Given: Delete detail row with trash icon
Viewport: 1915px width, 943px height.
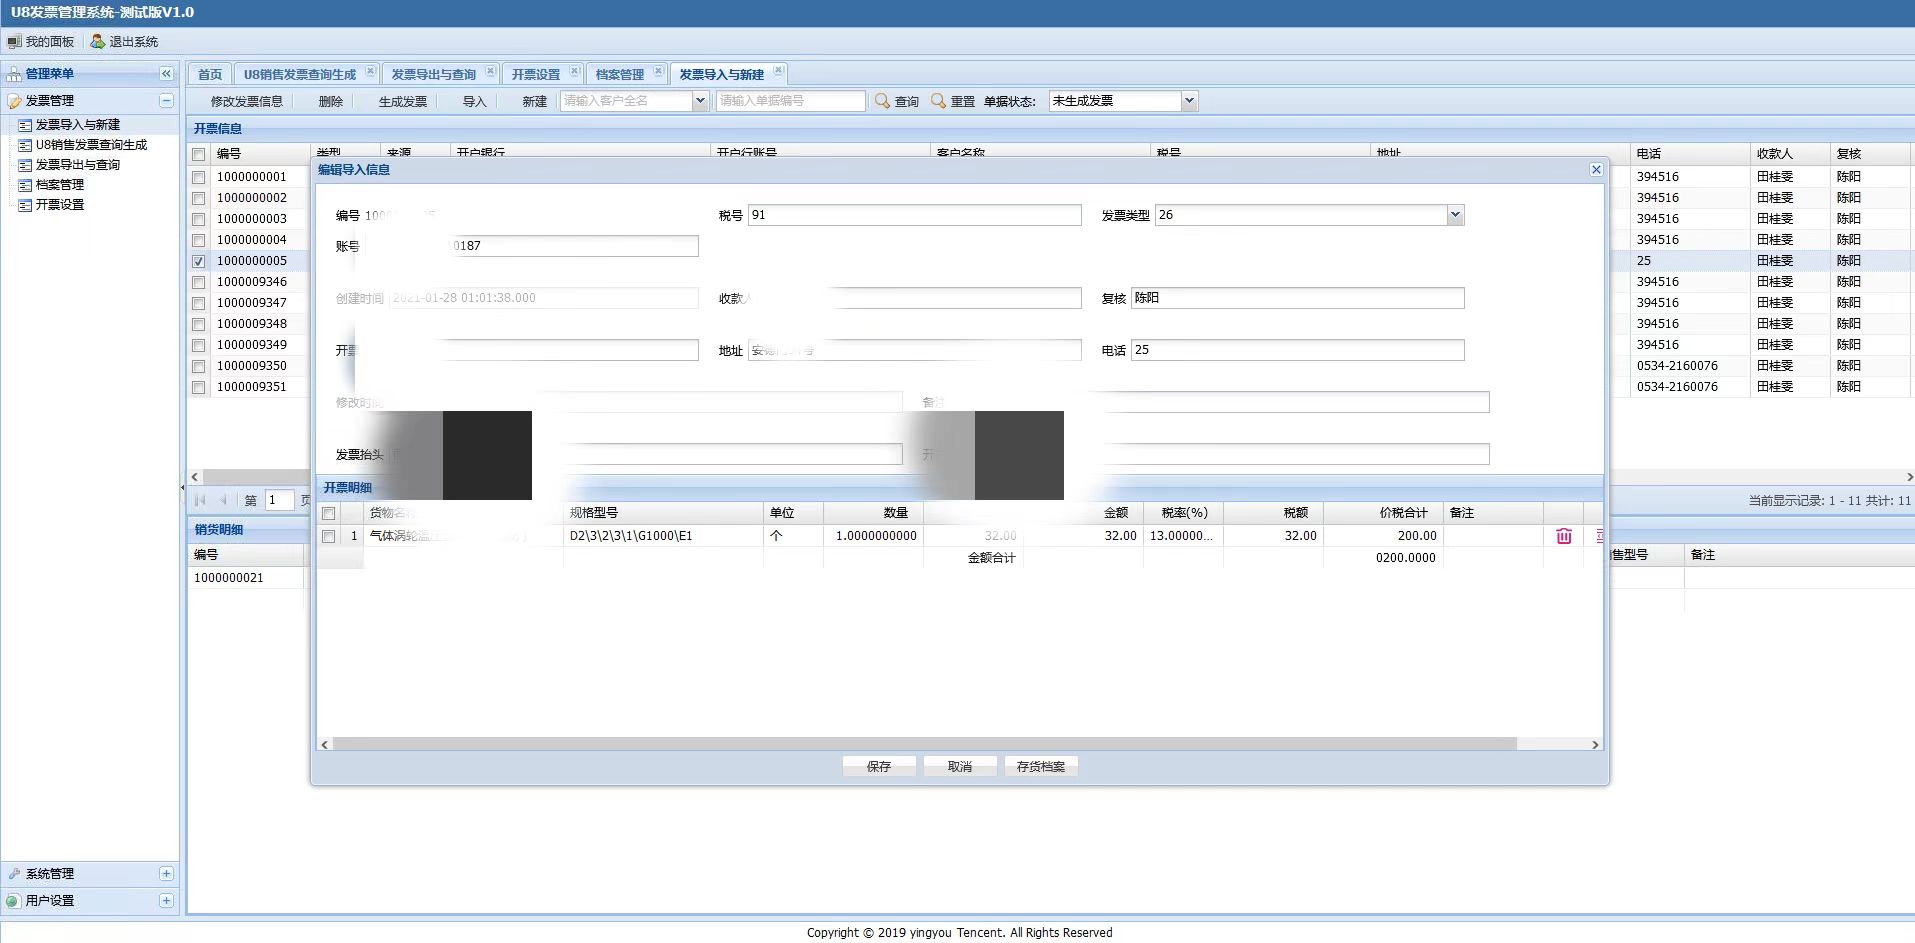Looking at the screenshot, I should click(x=1564, y=536).
